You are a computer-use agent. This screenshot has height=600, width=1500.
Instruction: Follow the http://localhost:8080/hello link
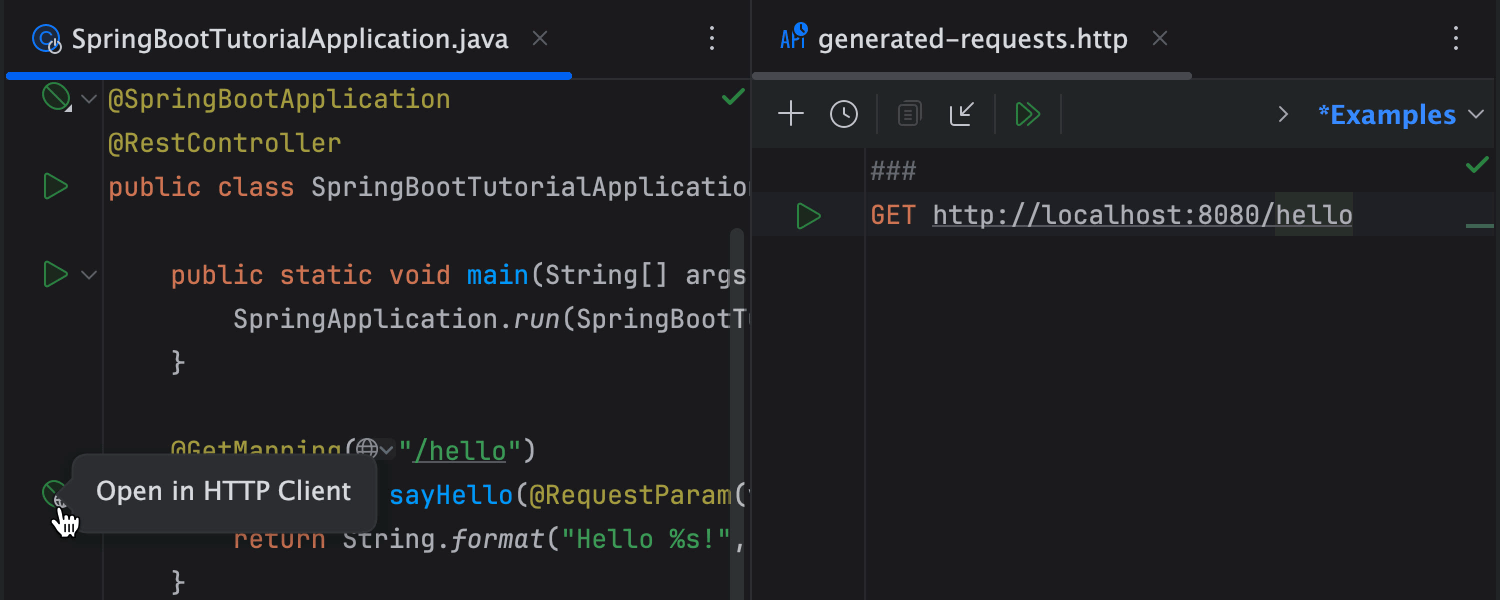click(1140, 215)
